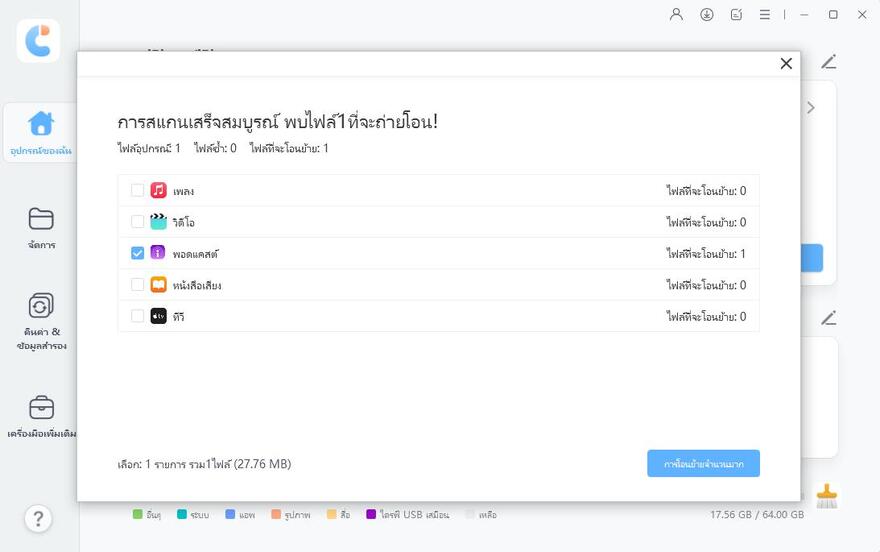Image resolution: width=880 pixels, height=552 pixels.
Task: Check the วิดีโอ (Video) checkbox
Action: click(x=138, y=222)
